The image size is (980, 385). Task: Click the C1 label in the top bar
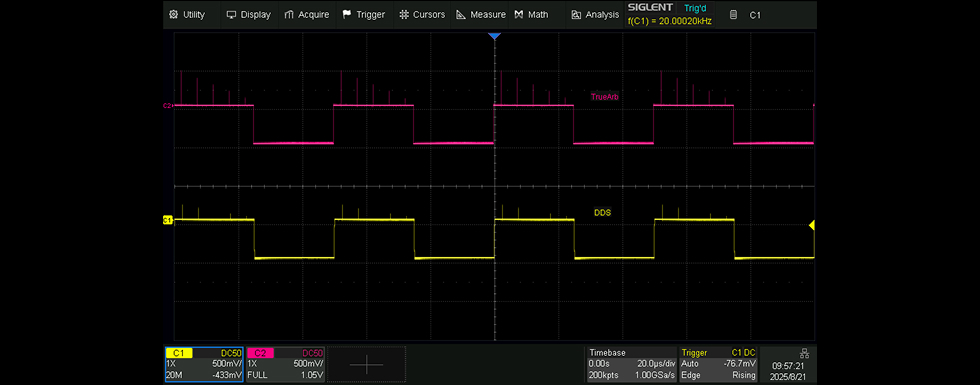pos(755,14)
